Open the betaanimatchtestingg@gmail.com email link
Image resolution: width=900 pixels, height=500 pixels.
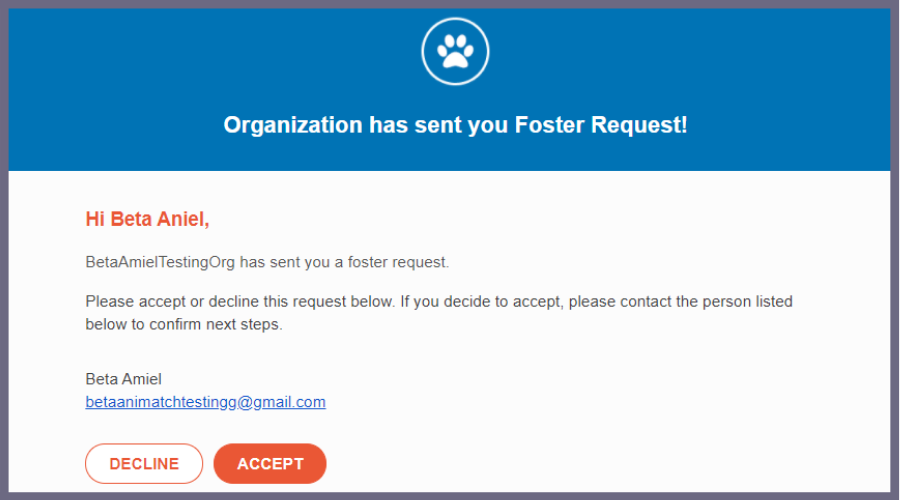205,402
